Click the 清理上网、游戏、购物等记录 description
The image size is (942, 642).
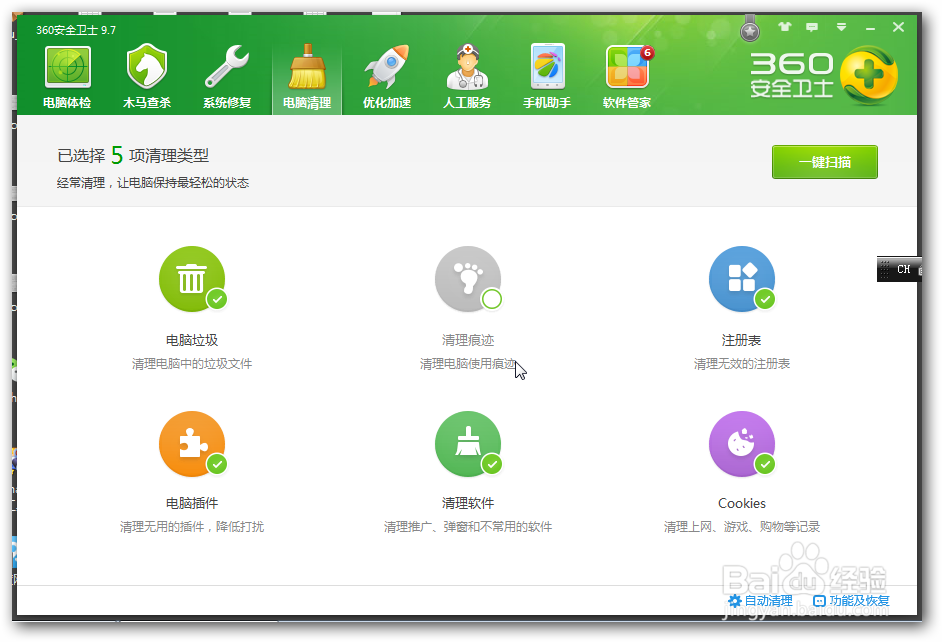[x=742, y=527]
